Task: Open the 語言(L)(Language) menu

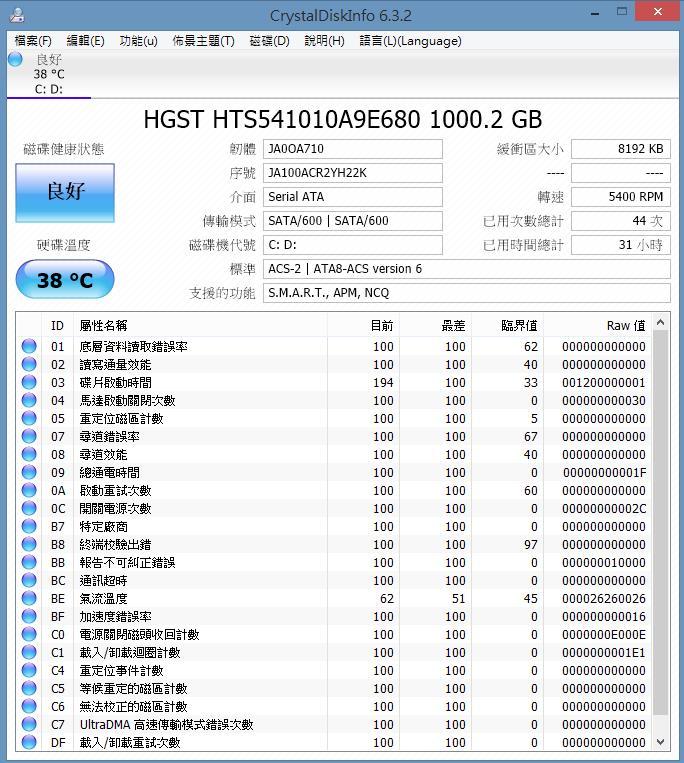Action: pyautogui.click(x=410, y=41)
